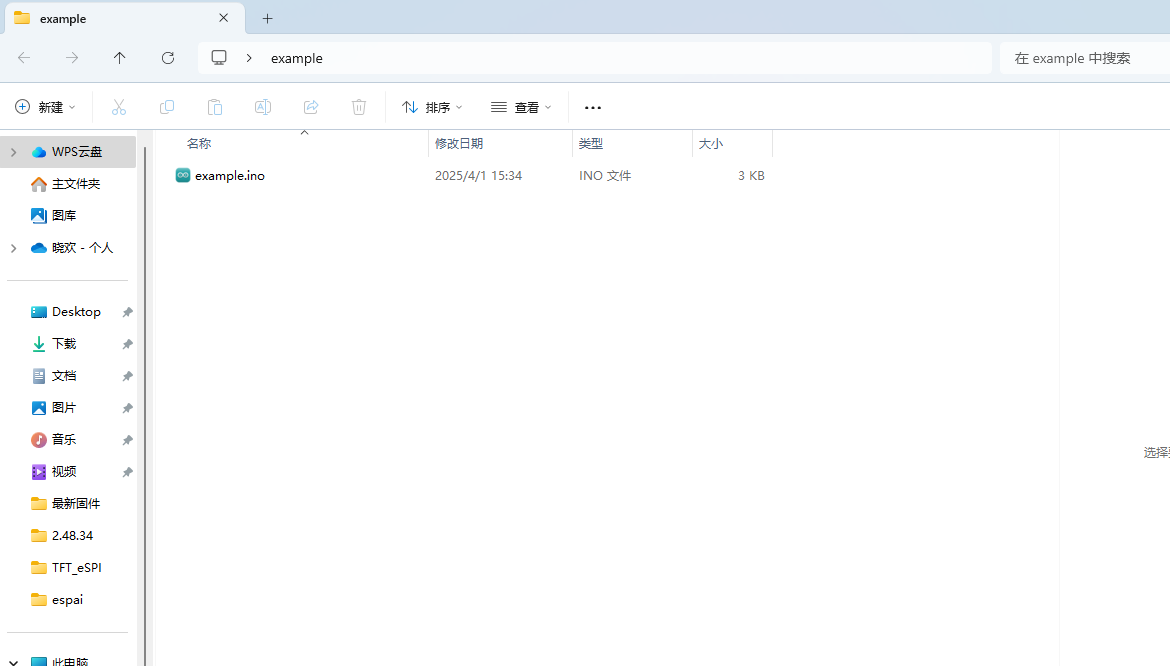
Task: Click the Delete trash bin icon
Action: coord(359,107)
